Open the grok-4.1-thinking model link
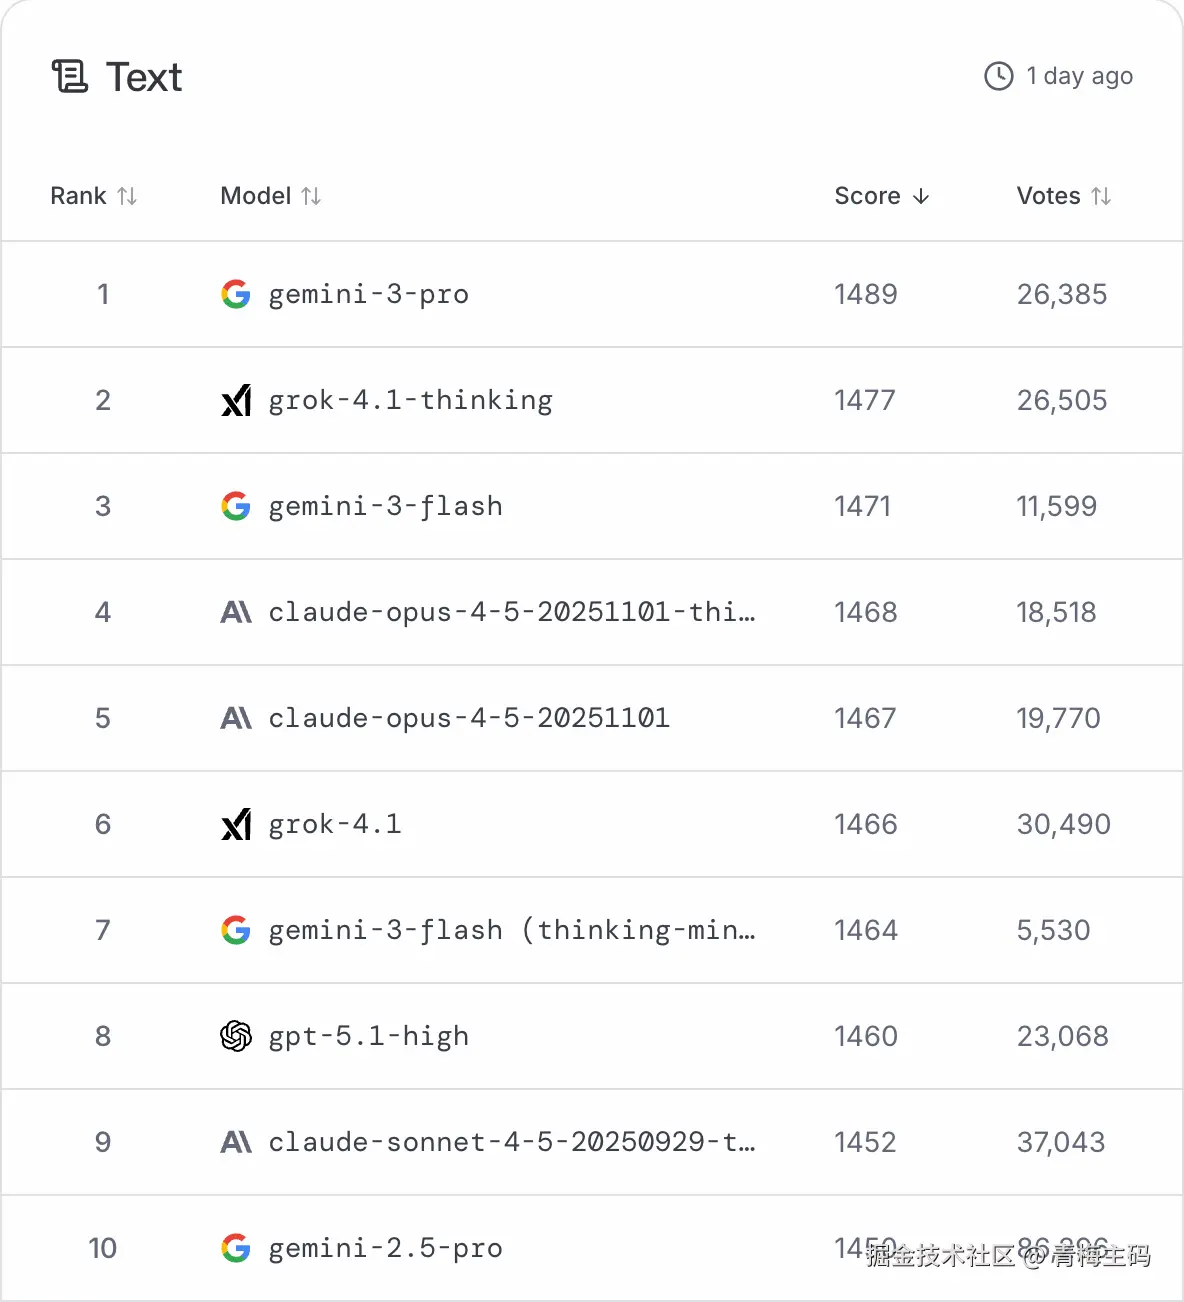The image size is (1184, 1302). 410,400
